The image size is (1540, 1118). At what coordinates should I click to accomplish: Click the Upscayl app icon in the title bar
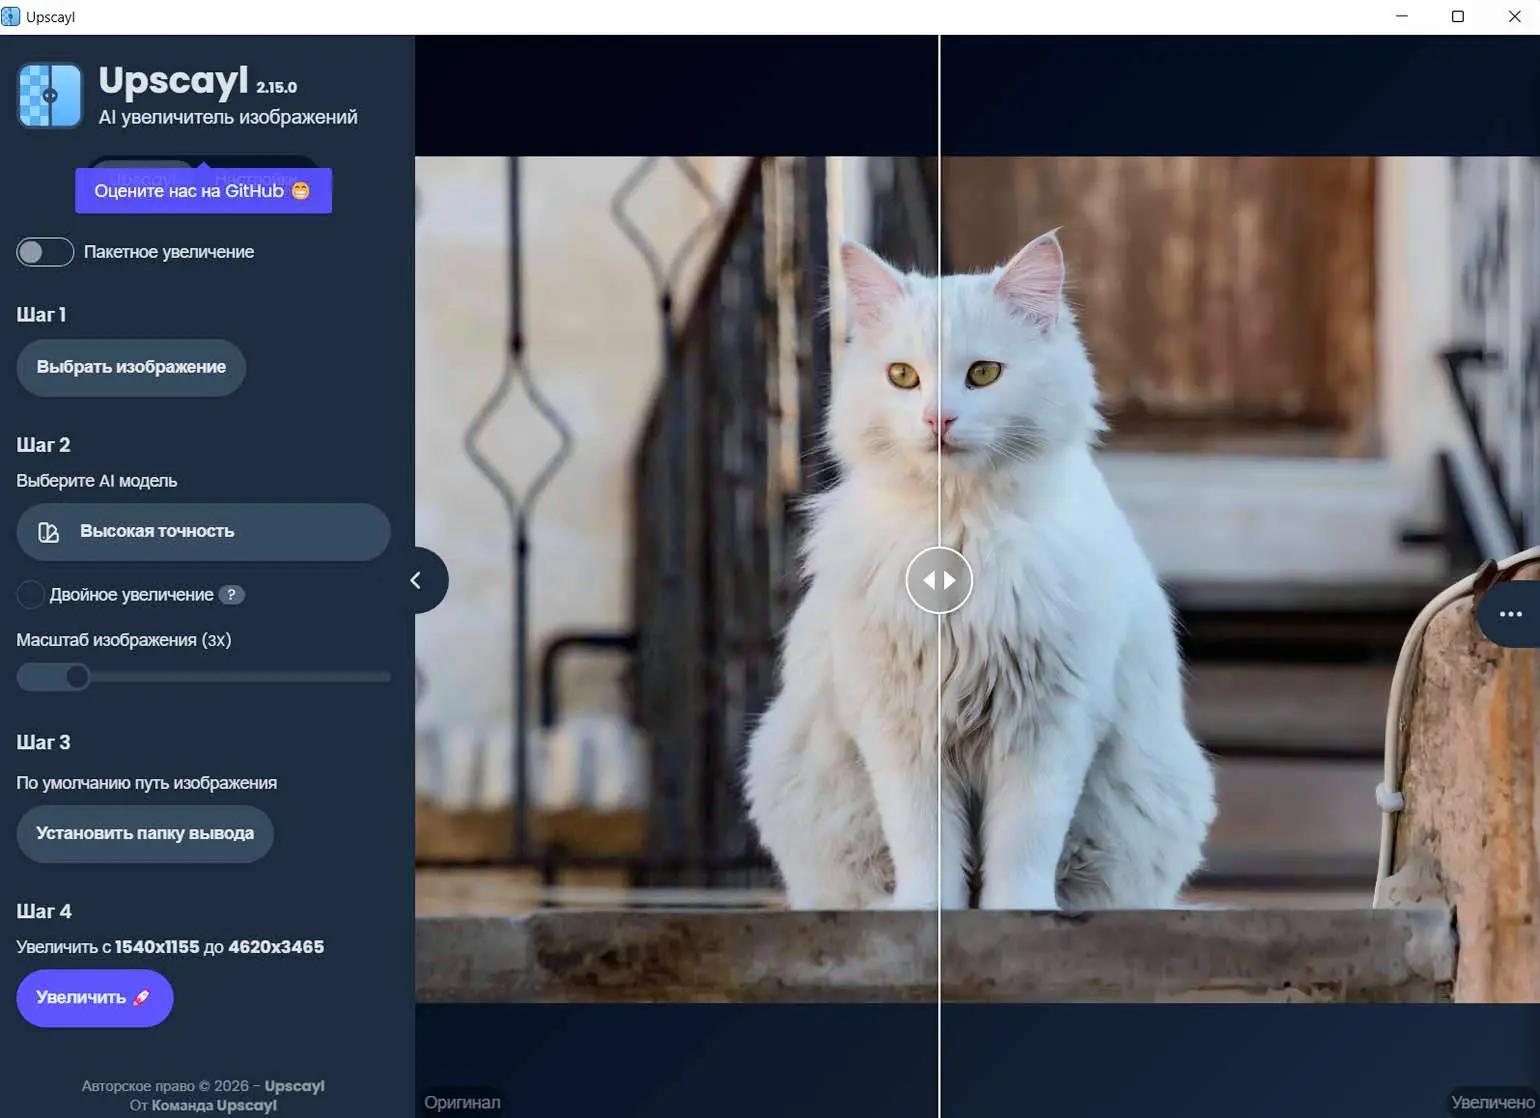pyautogui.click(x=11, y=16)
